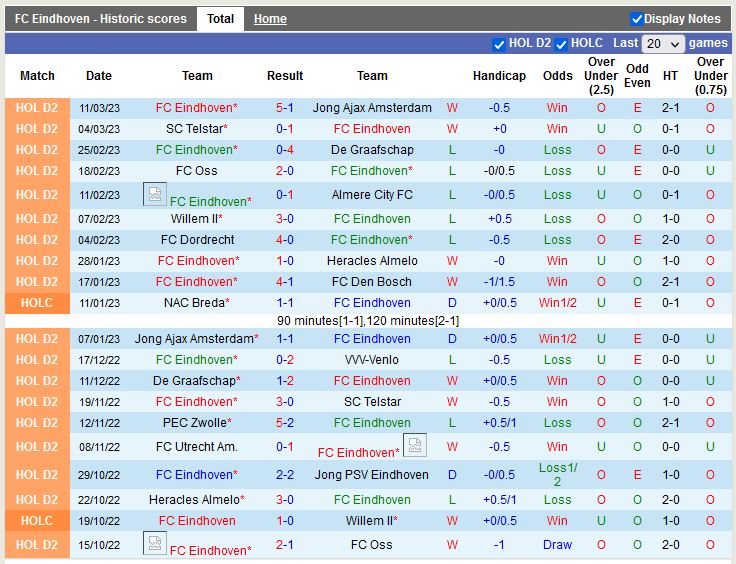Viewport: 736px width, 564px height.
Task: Click FC Eindhoven - Historic scores title
Action: click(100, 19)
